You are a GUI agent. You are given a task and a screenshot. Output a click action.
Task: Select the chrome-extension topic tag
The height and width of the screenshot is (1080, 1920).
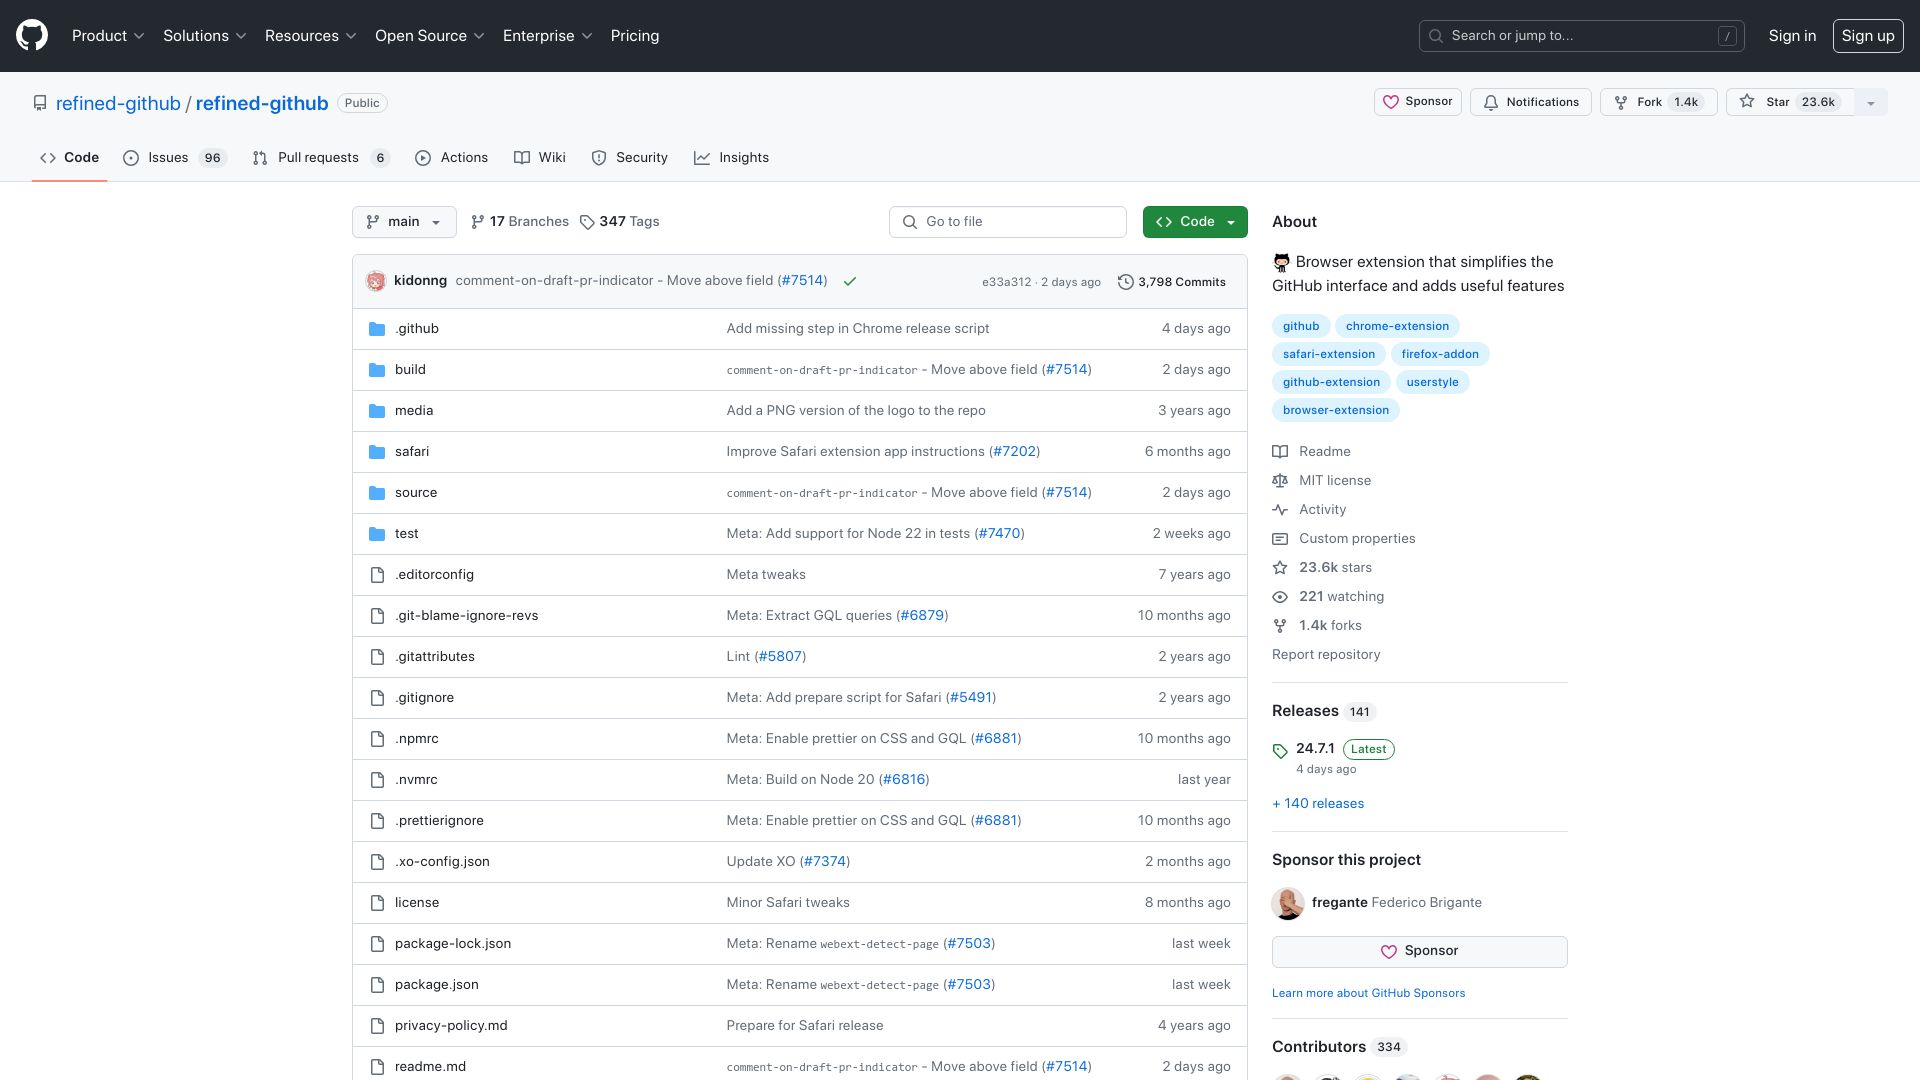[1397, 326]
